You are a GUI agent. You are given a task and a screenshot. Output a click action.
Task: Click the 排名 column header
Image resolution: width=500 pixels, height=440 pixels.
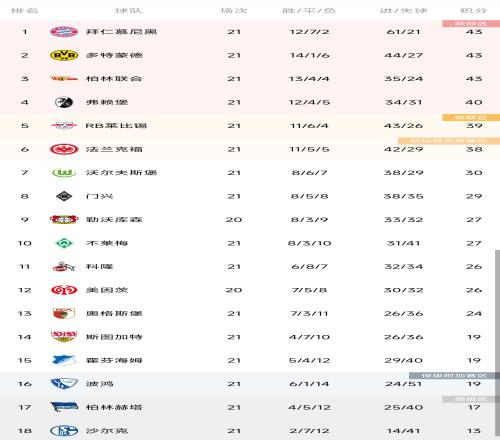pyautogui.click(x=24, y=10)
